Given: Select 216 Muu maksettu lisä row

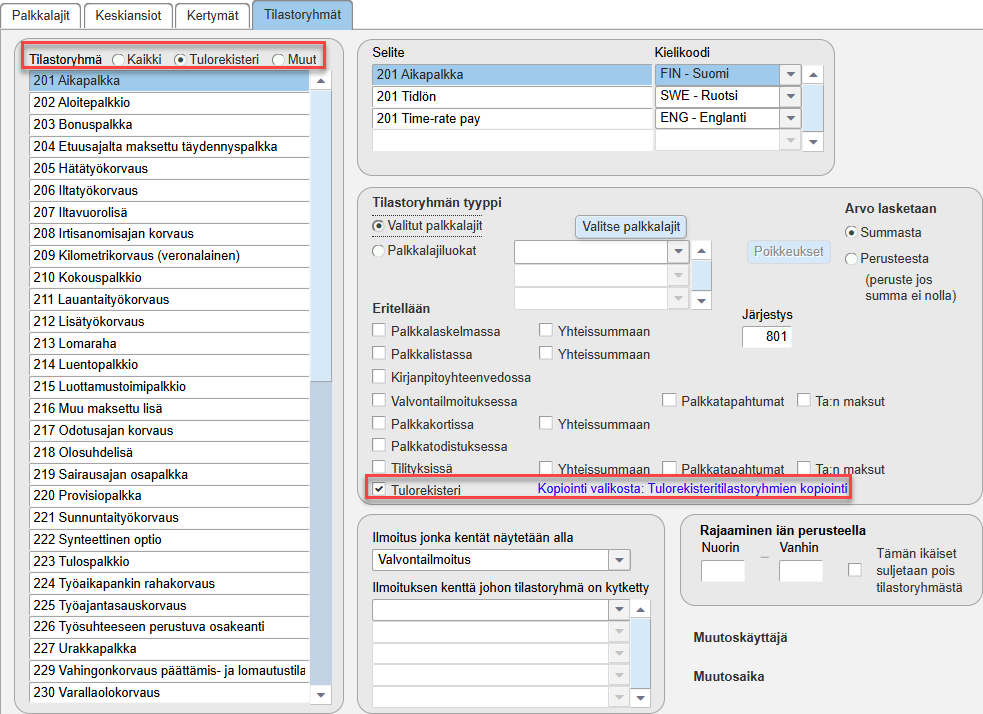Looking at the screenshot, I should click(x=169, y=408).
